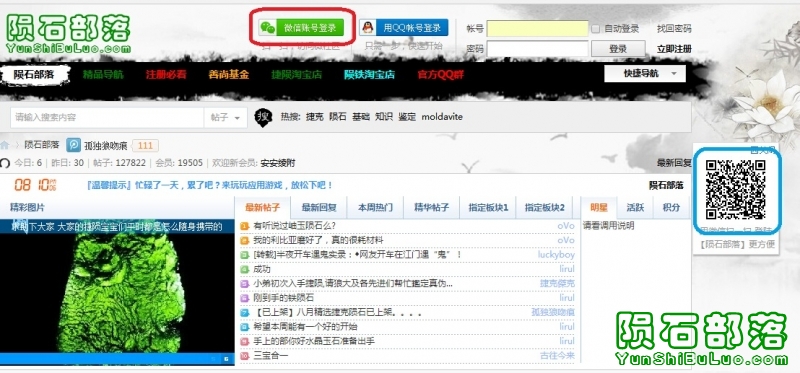The width and height of the screenshot is (800, 373).
Task: Enable the 自动登录 checkbox
Action: 595,29
